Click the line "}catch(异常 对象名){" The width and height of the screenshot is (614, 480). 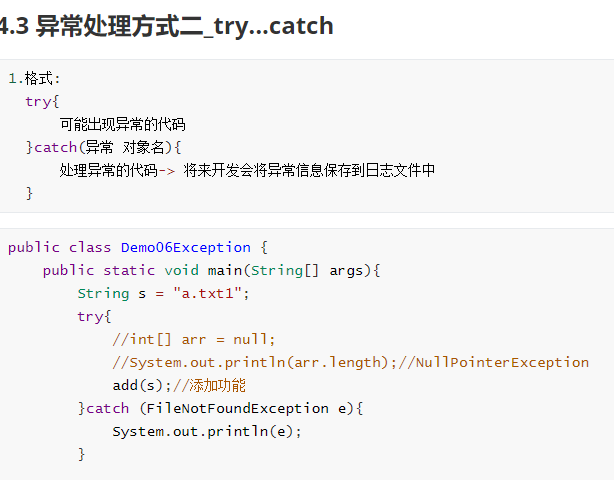click(103, 148)
